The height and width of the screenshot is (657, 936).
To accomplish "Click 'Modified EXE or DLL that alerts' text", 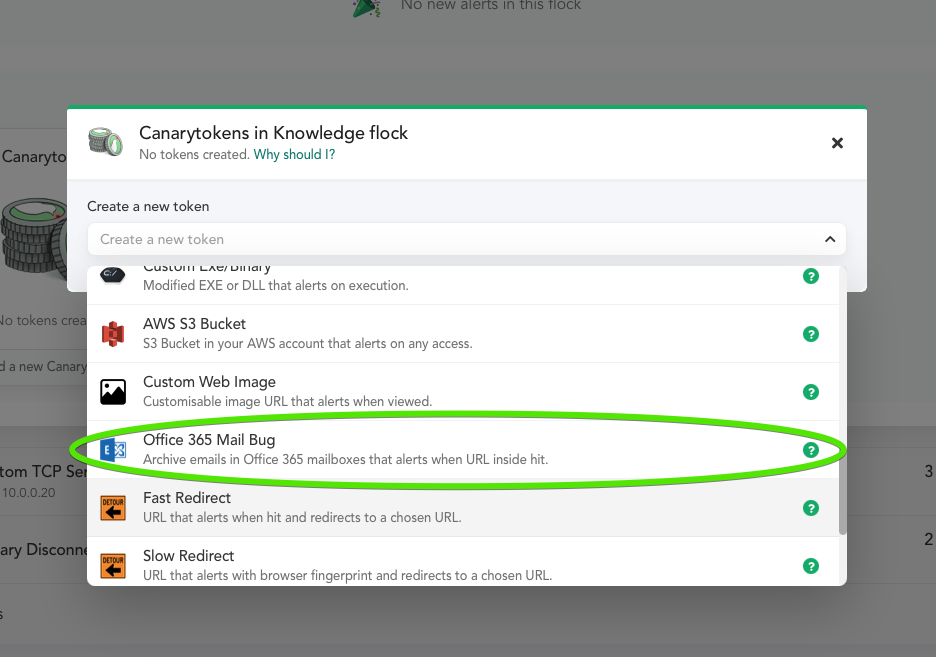I will click(276, 286).
